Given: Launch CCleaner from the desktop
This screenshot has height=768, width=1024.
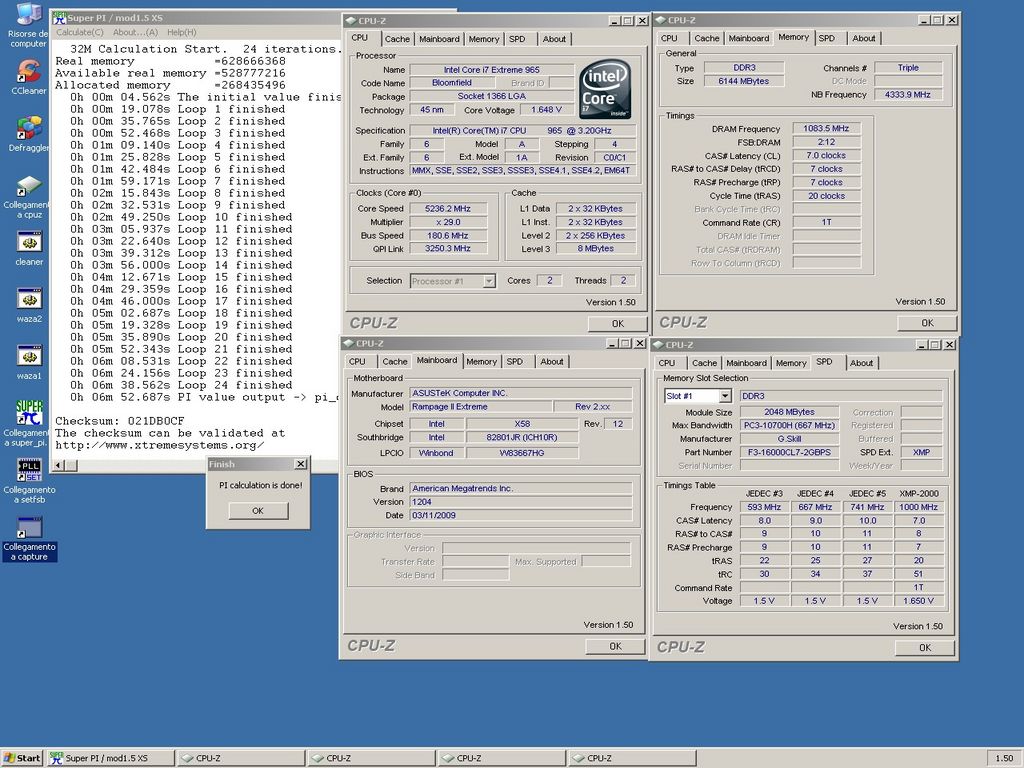Looking at the screenshot, I should pyautogui.click(x=29, y=77).
